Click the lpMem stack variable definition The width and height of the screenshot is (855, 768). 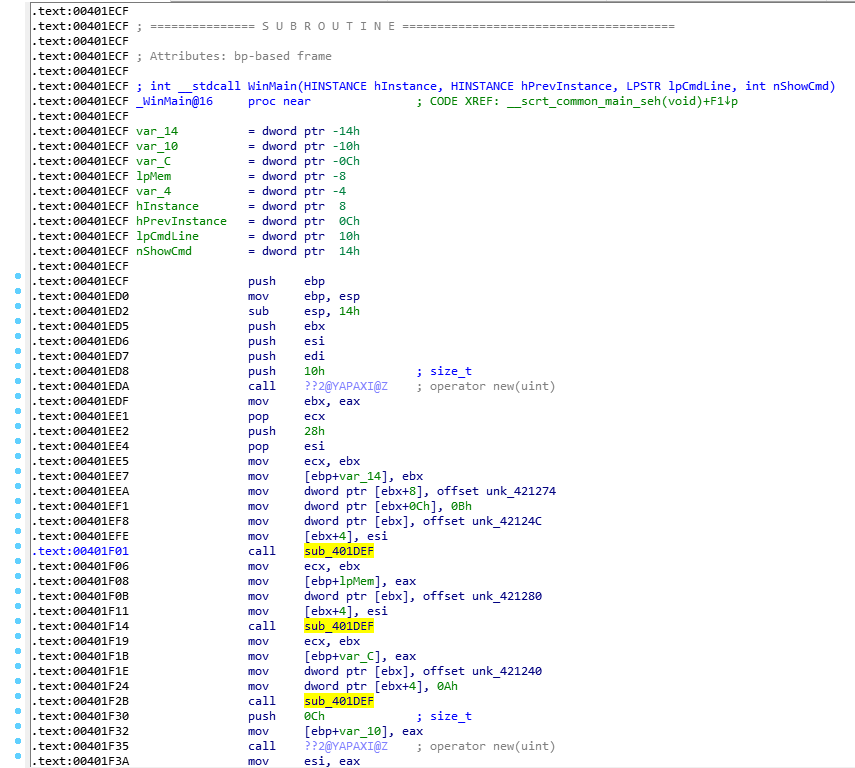pyautogui.click(x=153, y=176)
